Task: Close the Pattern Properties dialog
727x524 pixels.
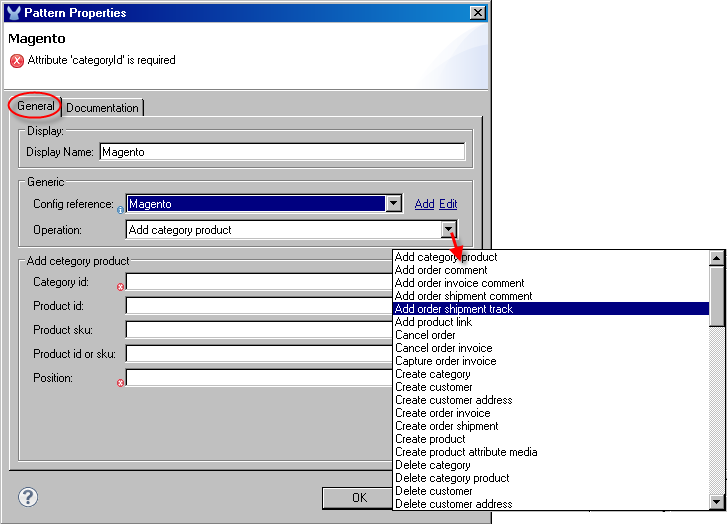Action: pos(477,13)
